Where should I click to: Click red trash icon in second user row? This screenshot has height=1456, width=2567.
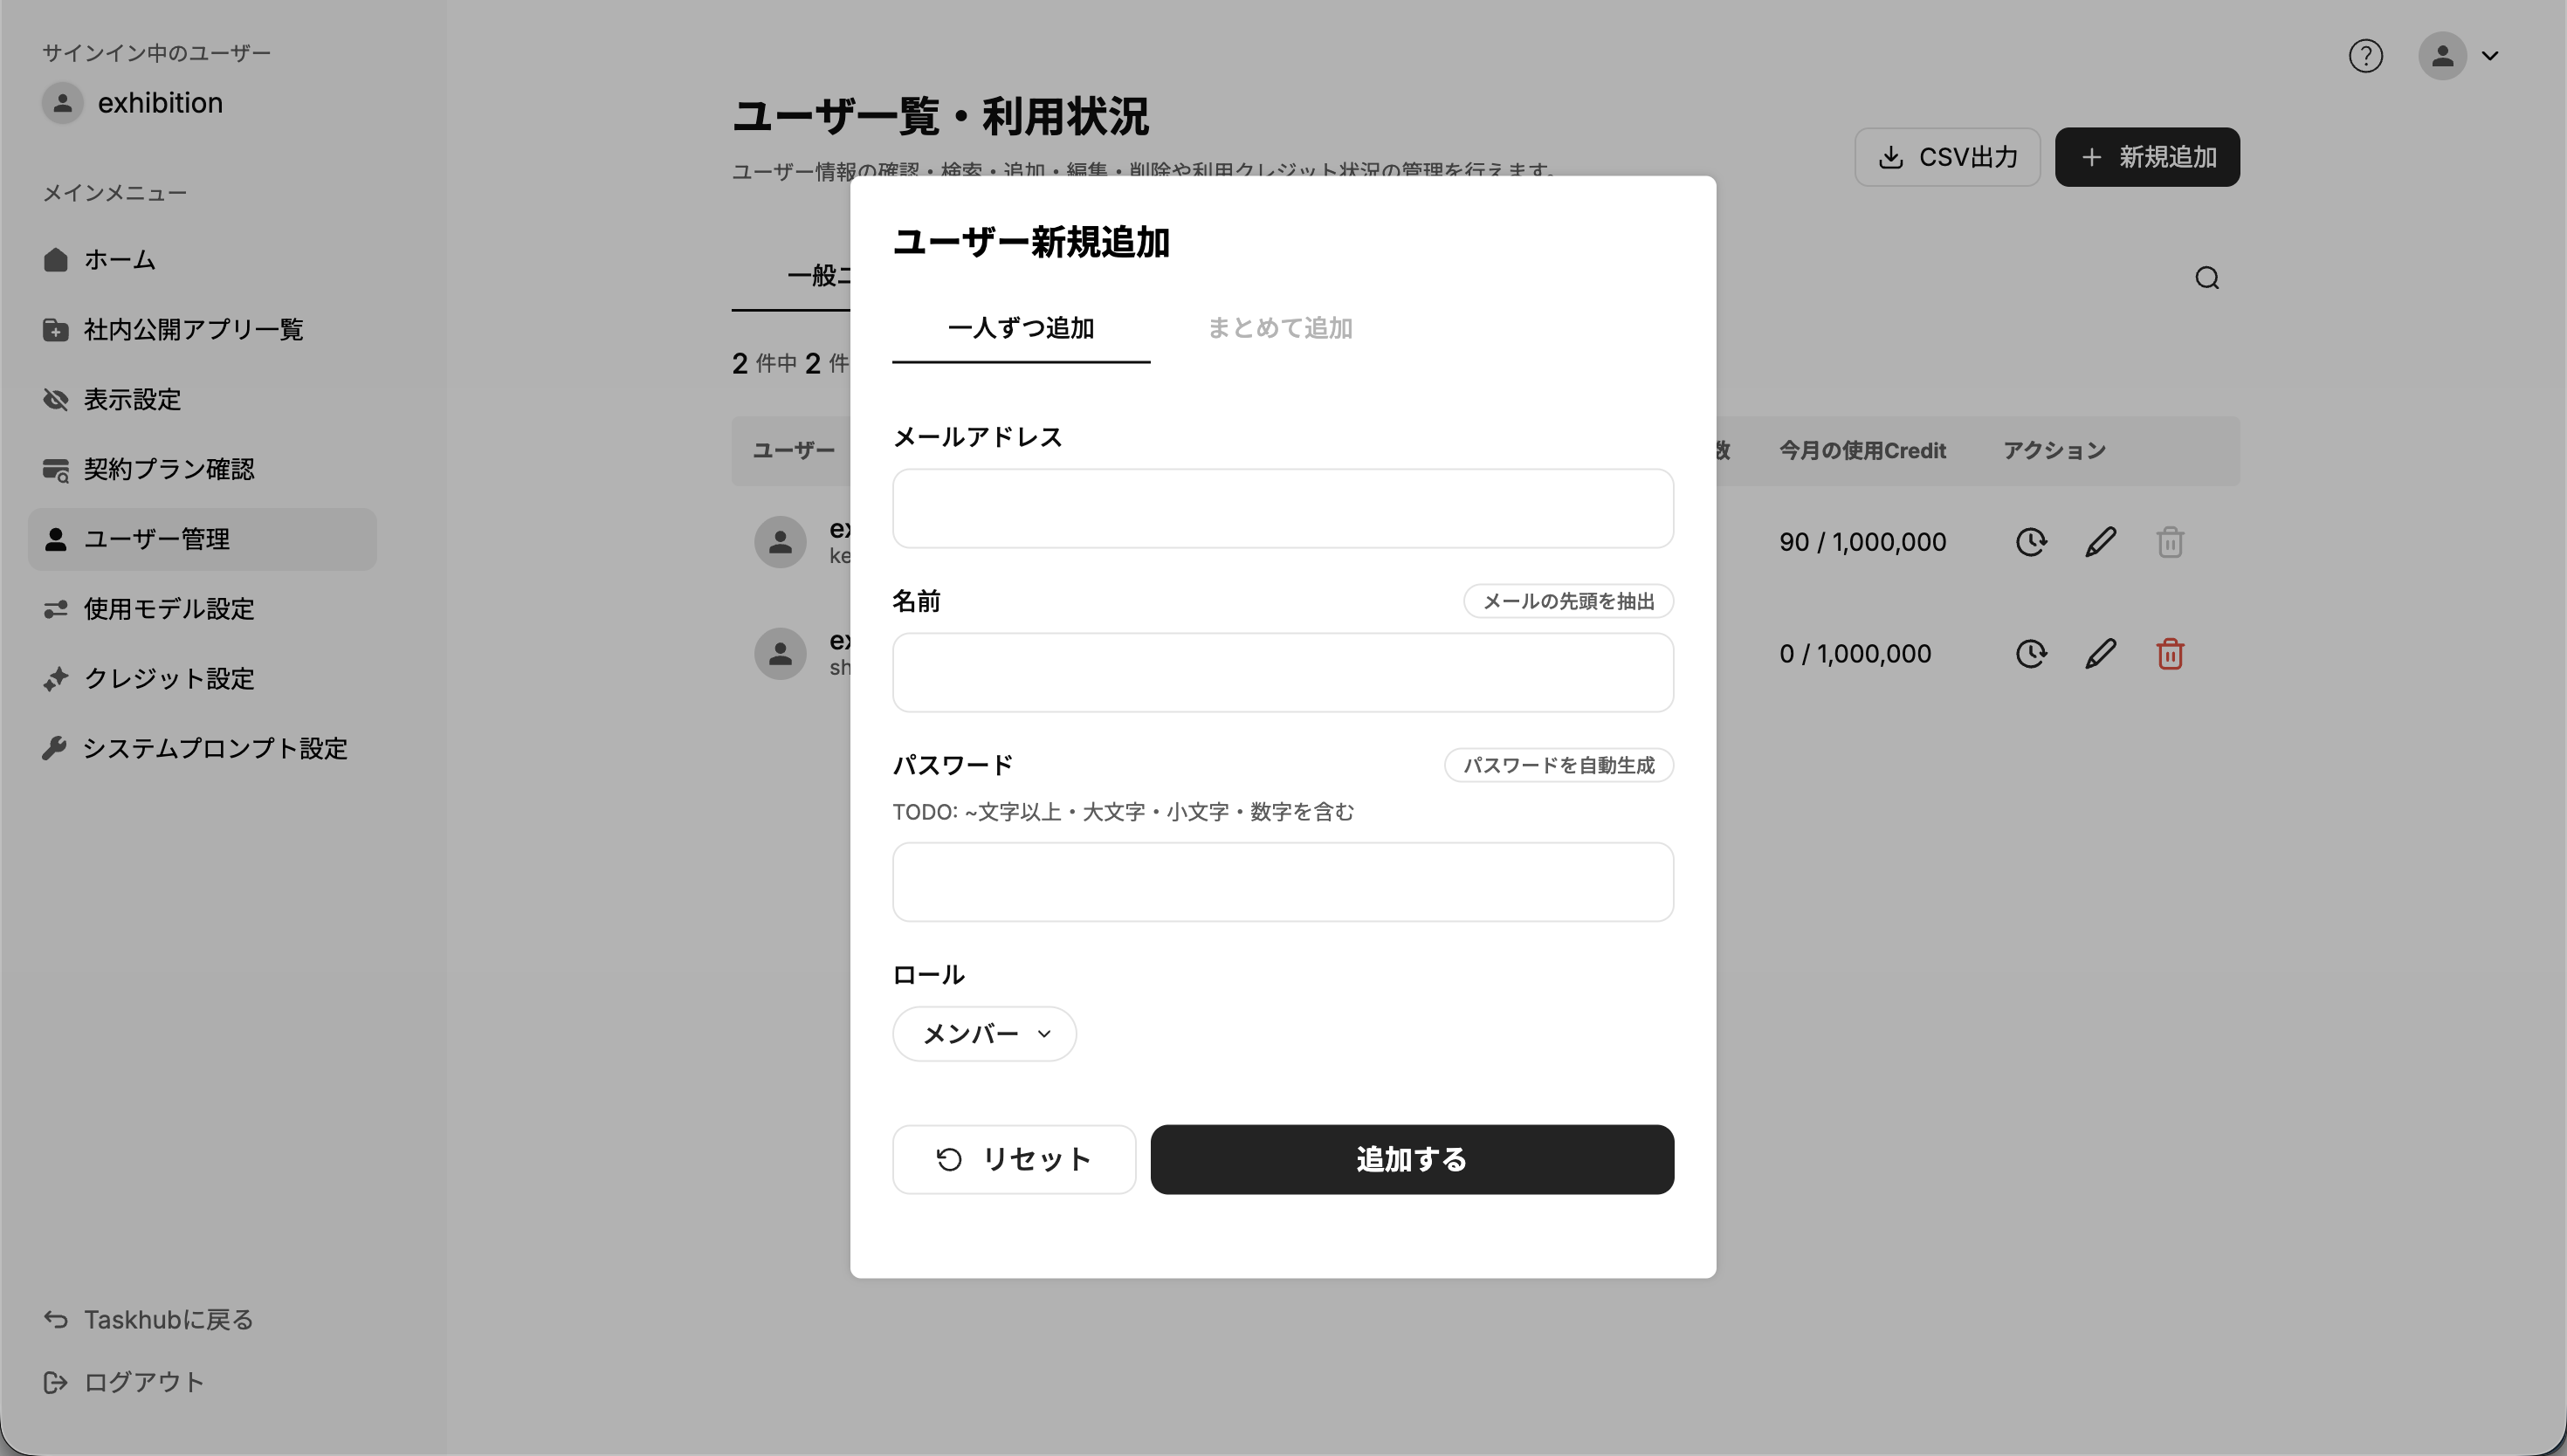pyautogui.click(x=2169, y=654)
